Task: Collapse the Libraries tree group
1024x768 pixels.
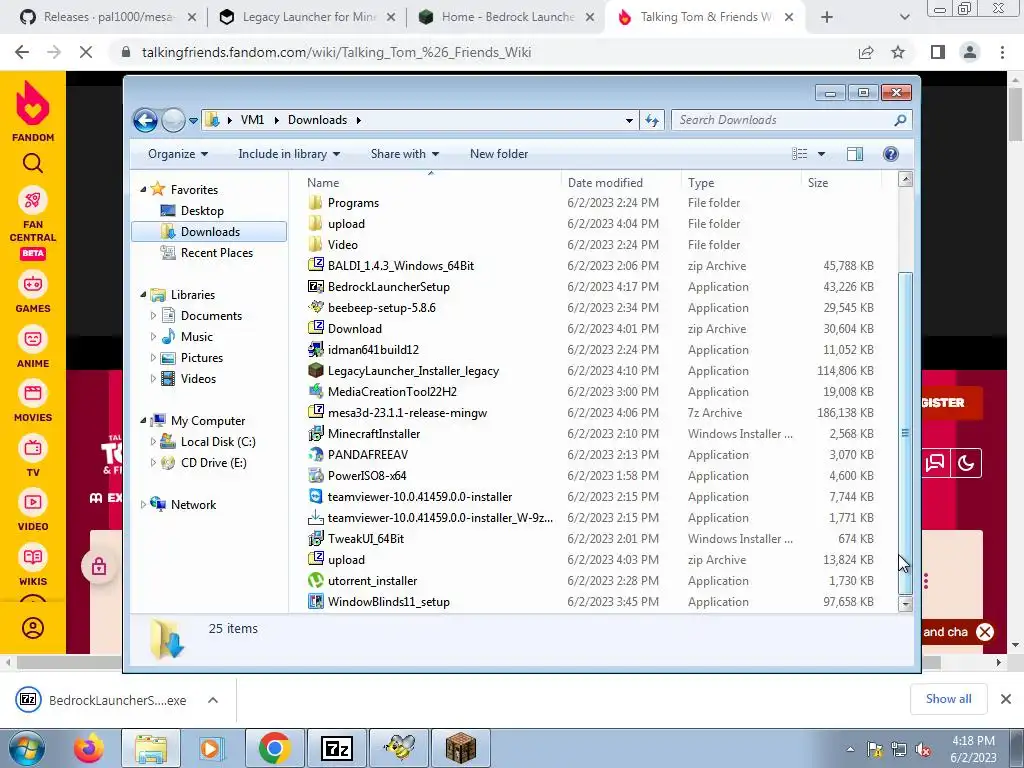Action: point(144,295)
